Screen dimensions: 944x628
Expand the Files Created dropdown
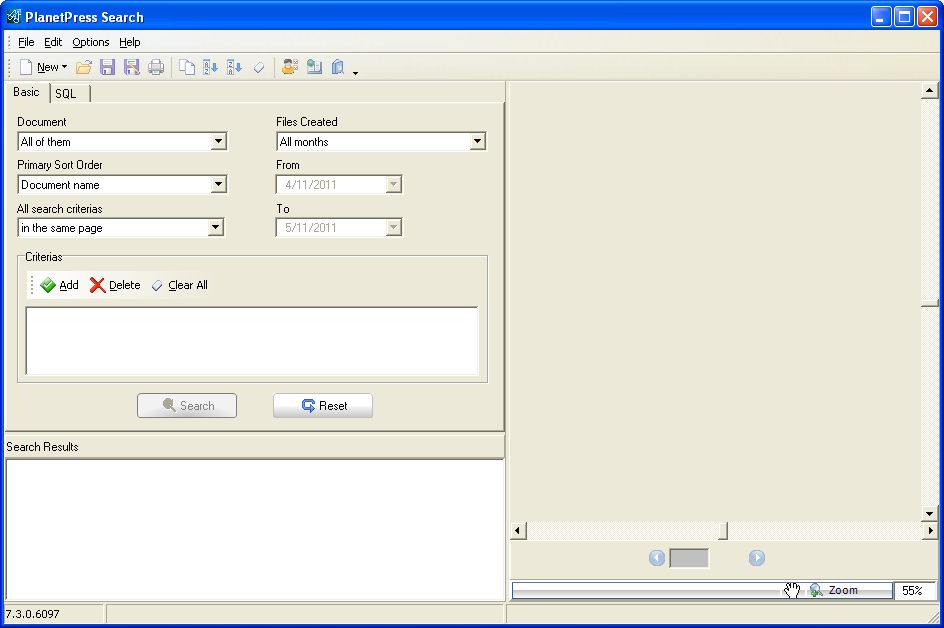477,141
